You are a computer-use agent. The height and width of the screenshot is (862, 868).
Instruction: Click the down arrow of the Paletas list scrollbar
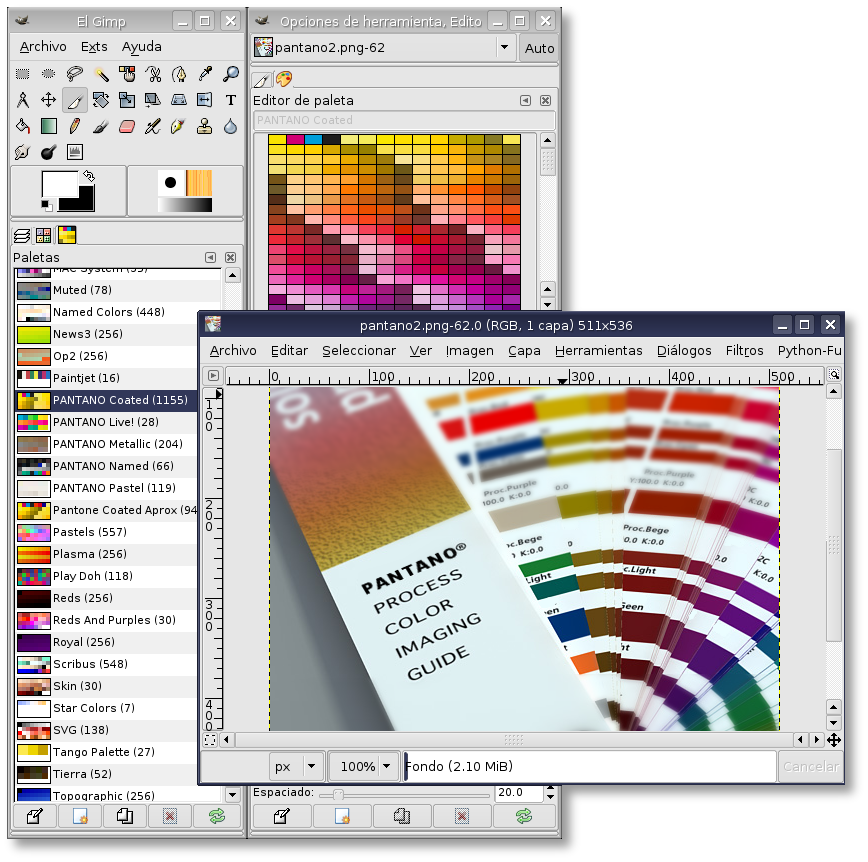pyautogui.click(x=232, y=794)
